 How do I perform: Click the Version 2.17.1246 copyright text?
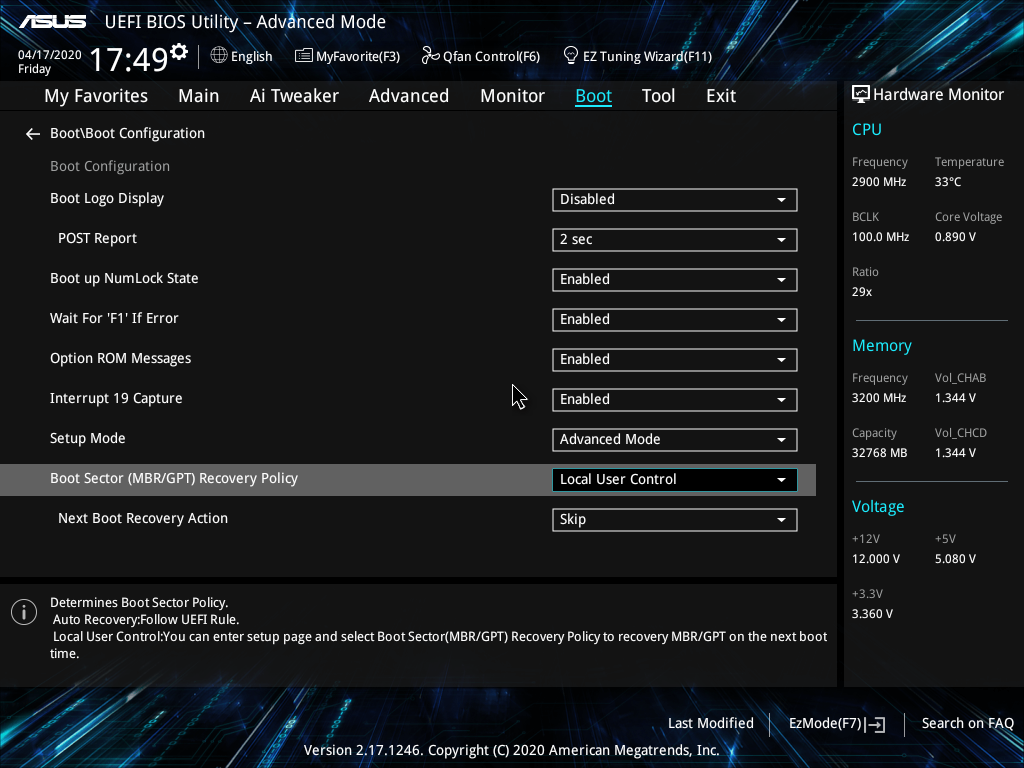tap(511, 750)
